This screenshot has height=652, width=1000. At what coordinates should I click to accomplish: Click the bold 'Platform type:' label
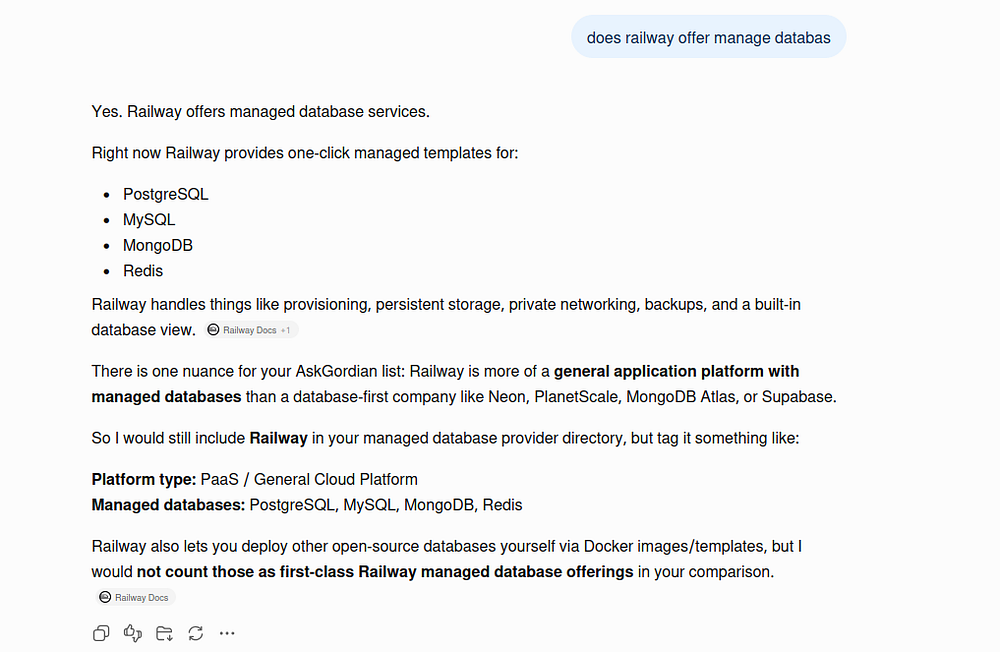coord(143,479)
